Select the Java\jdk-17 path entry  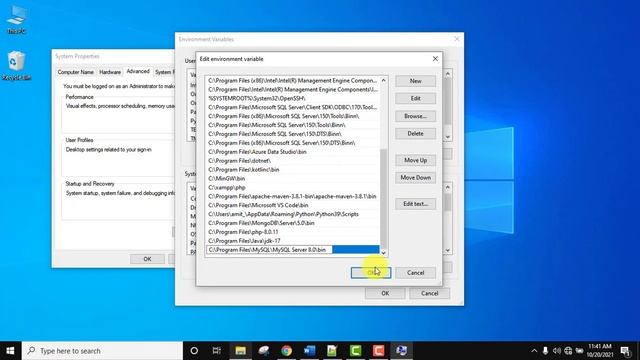tap(293, 241)
